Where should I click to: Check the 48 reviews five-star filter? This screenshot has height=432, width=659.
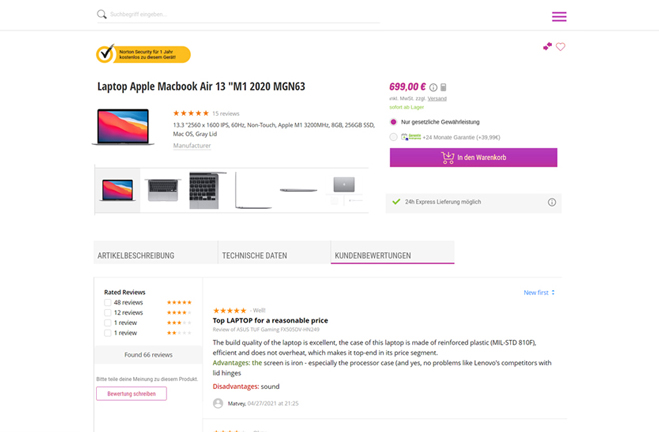pyautogui.click(x=108, y=302)
